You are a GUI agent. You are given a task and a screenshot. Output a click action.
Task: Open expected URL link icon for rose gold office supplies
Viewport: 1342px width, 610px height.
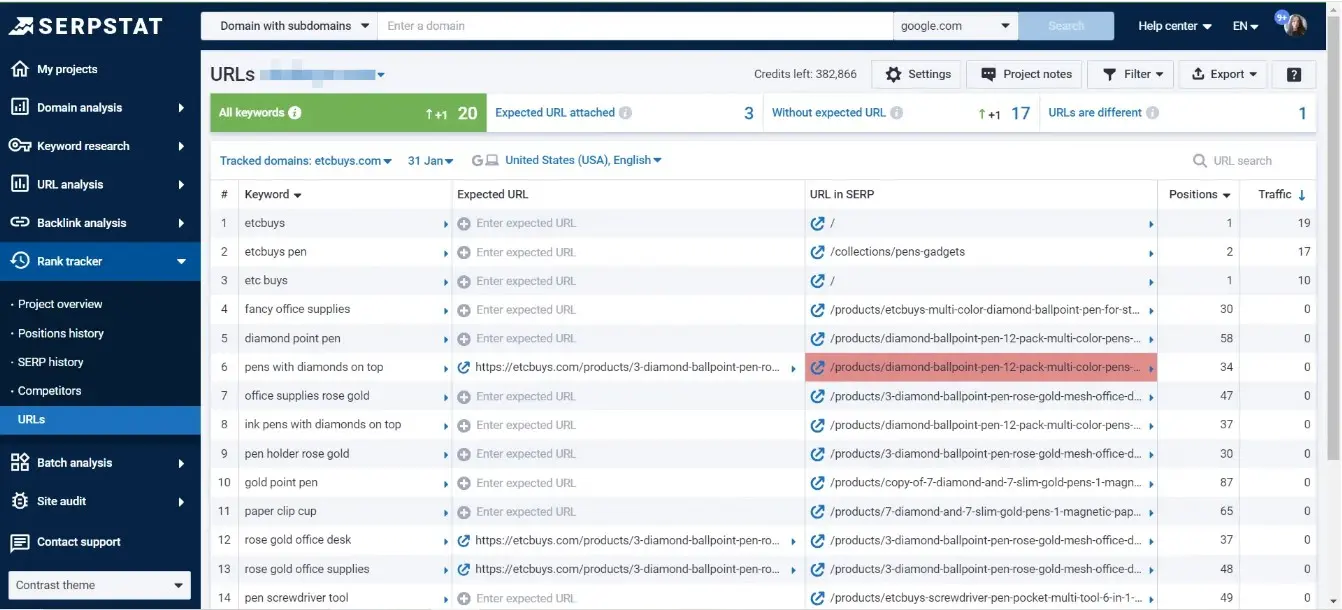[464, 570]
